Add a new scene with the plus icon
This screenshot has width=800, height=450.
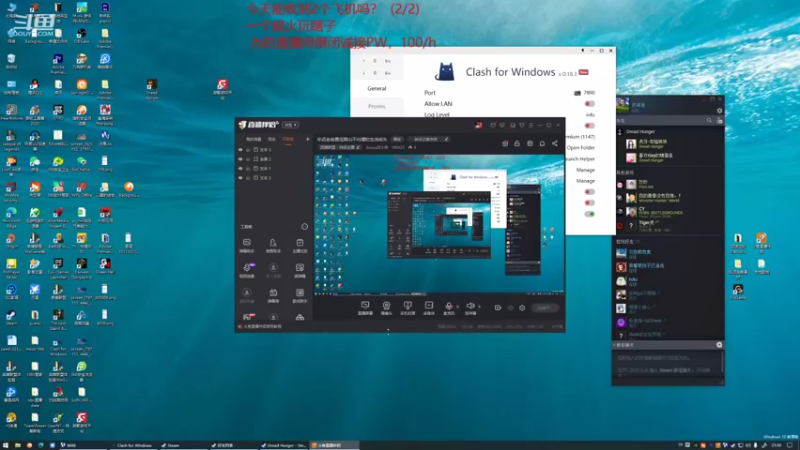click(307, 139)
